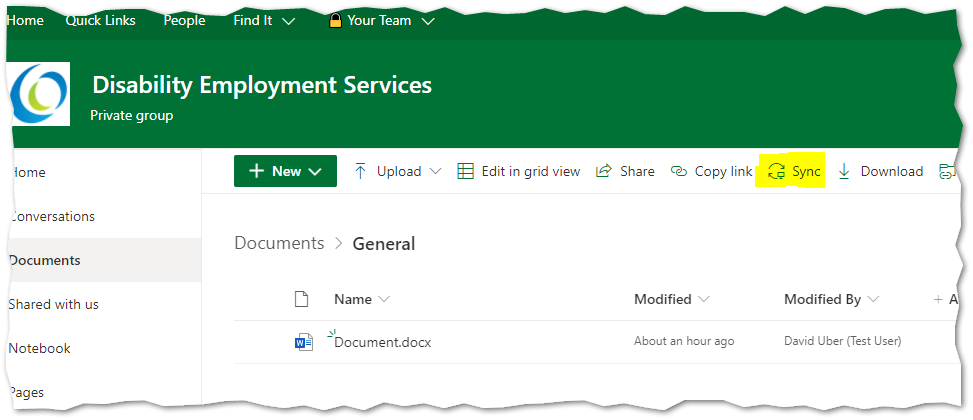This screenshot has height=420, width=973.
Task: Open Quick Links in top navigation
Action: (x=101, y=20)
